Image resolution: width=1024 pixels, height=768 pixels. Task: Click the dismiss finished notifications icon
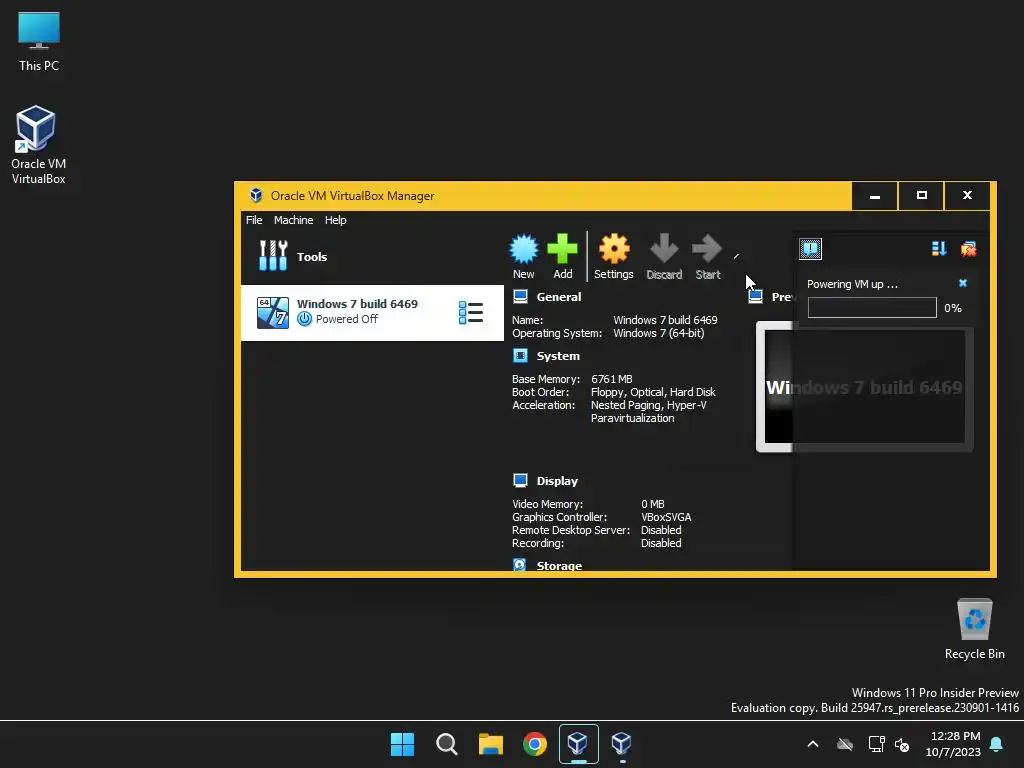pyautogui.click(x=968, y=249)
